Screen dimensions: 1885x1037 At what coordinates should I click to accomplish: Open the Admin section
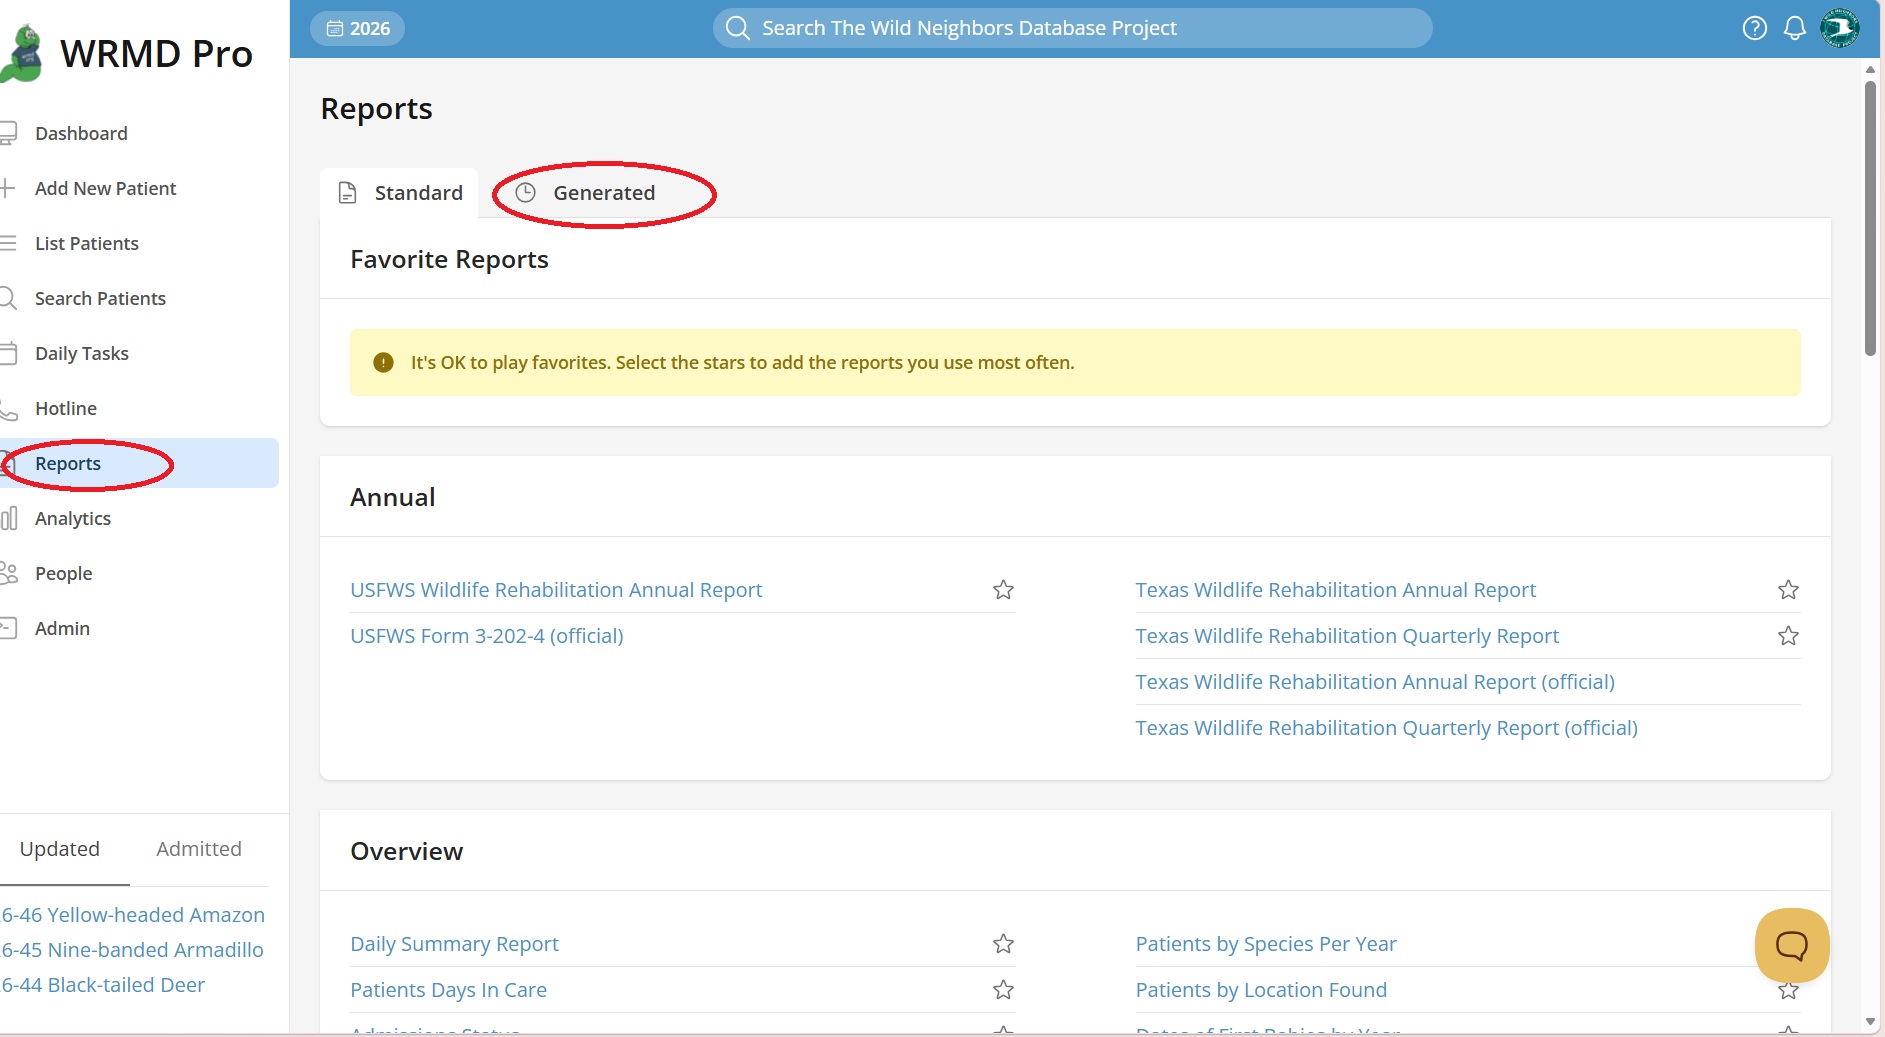62,628
